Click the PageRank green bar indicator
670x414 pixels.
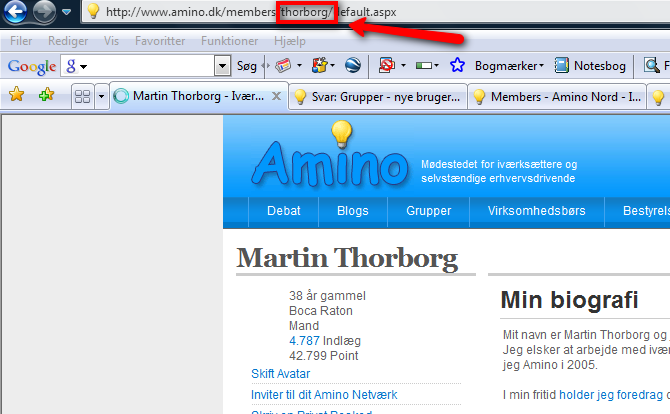(424, 66)
